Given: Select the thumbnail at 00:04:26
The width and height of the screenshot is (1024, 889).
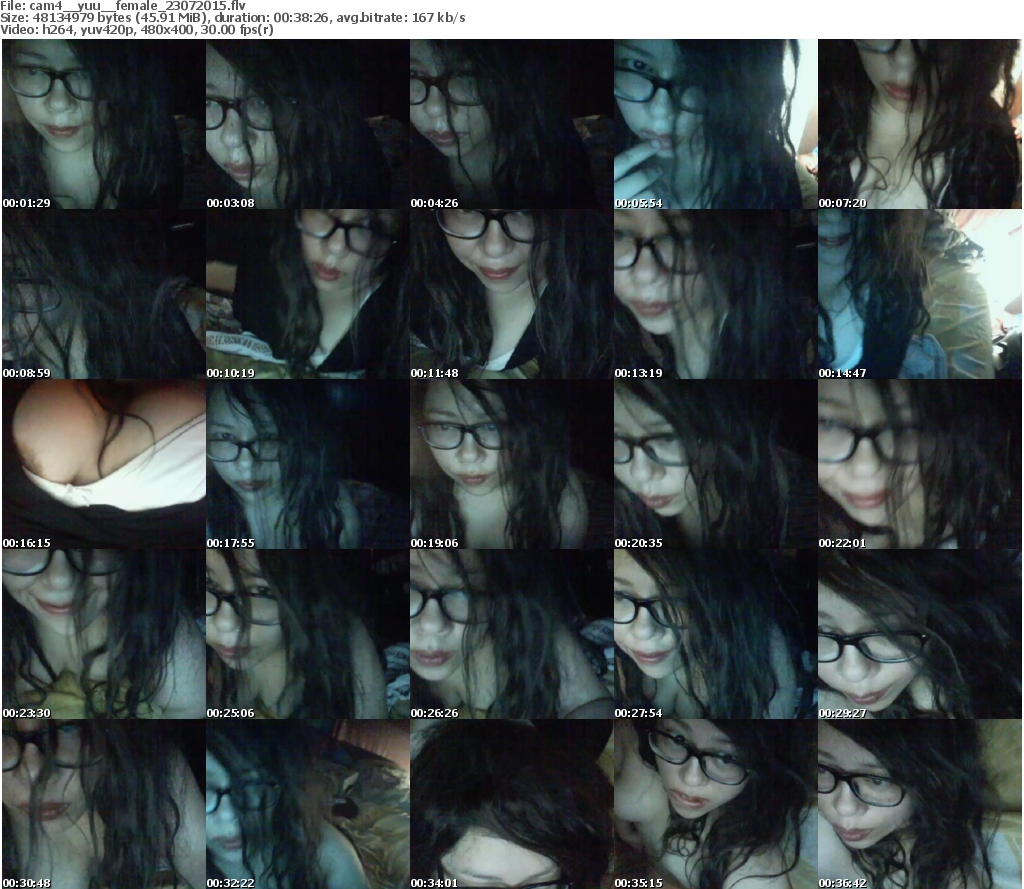Looking at the screenshot, I should (x=511, y=124).
